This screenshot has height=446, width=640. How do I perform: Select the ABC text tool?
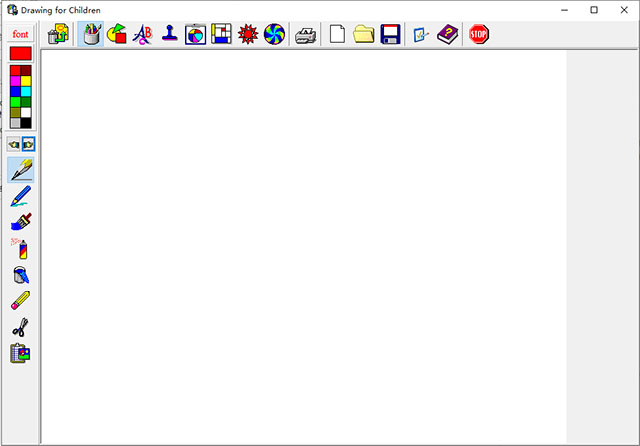[x=142, y=34]
